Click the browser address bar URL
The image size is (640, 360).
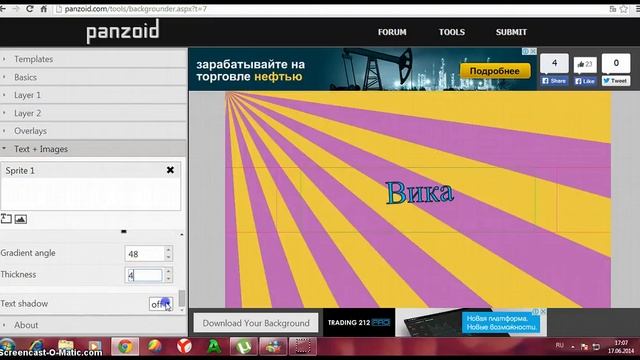pyautogui.click(x=136, y=9)
